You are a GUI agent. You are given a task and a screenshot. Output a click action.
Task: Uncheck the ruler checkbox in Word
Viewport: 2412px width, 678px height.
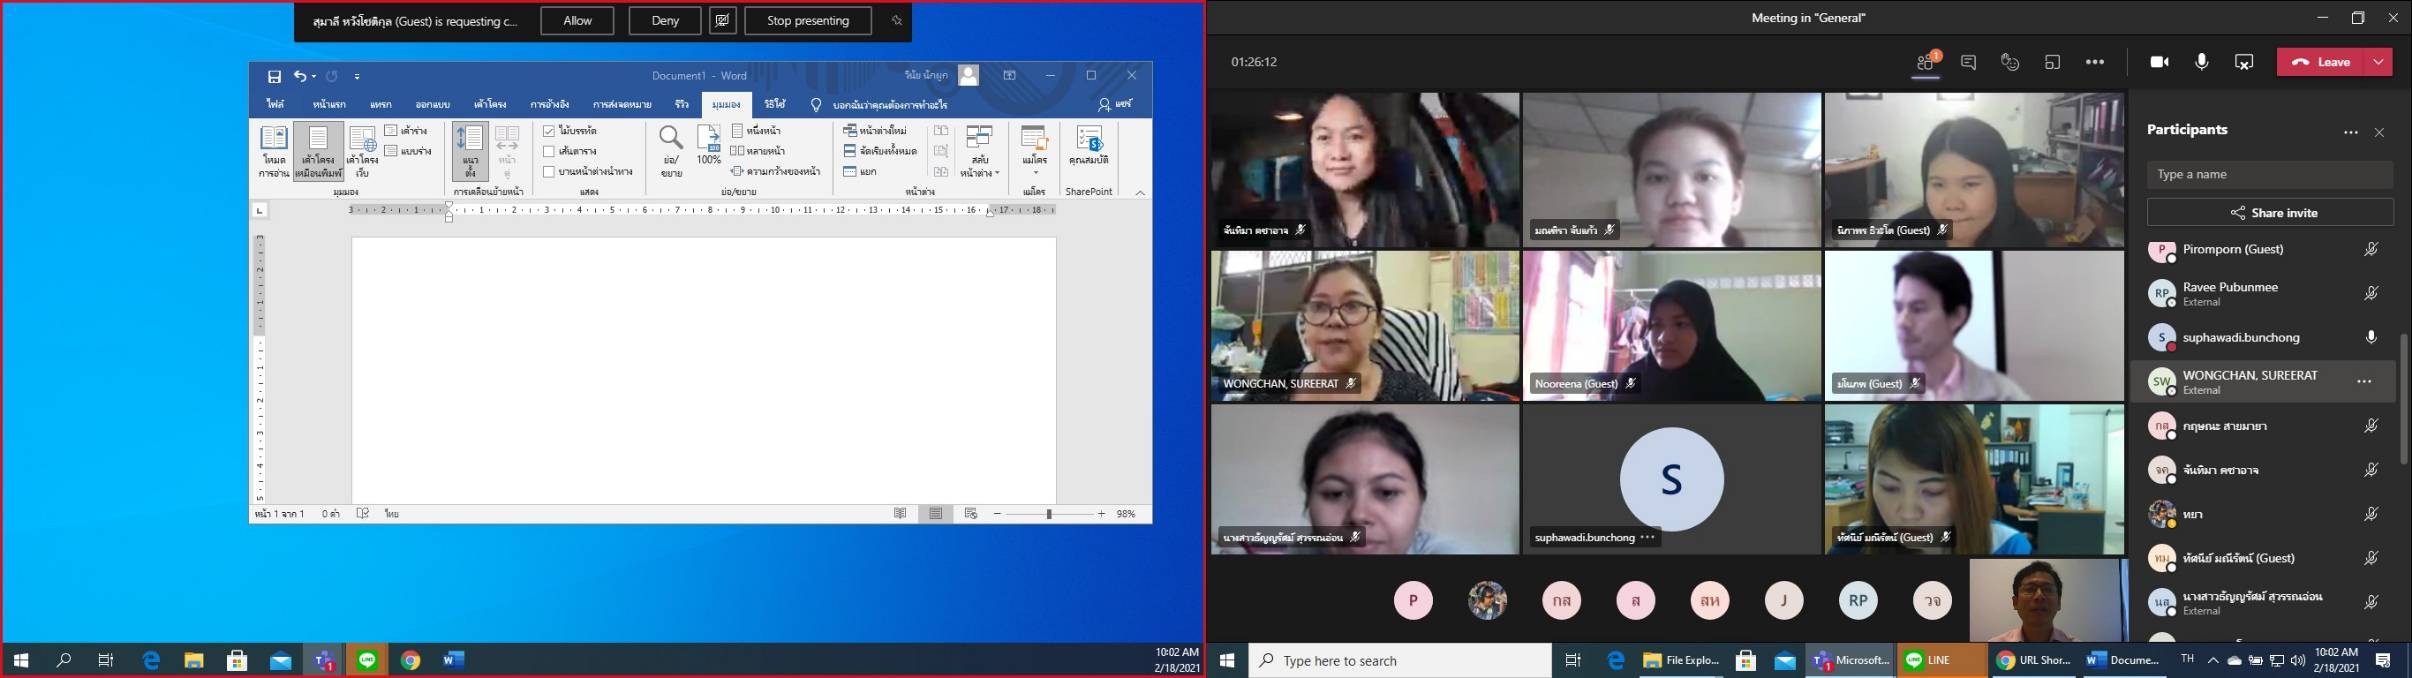click(549, 131)
